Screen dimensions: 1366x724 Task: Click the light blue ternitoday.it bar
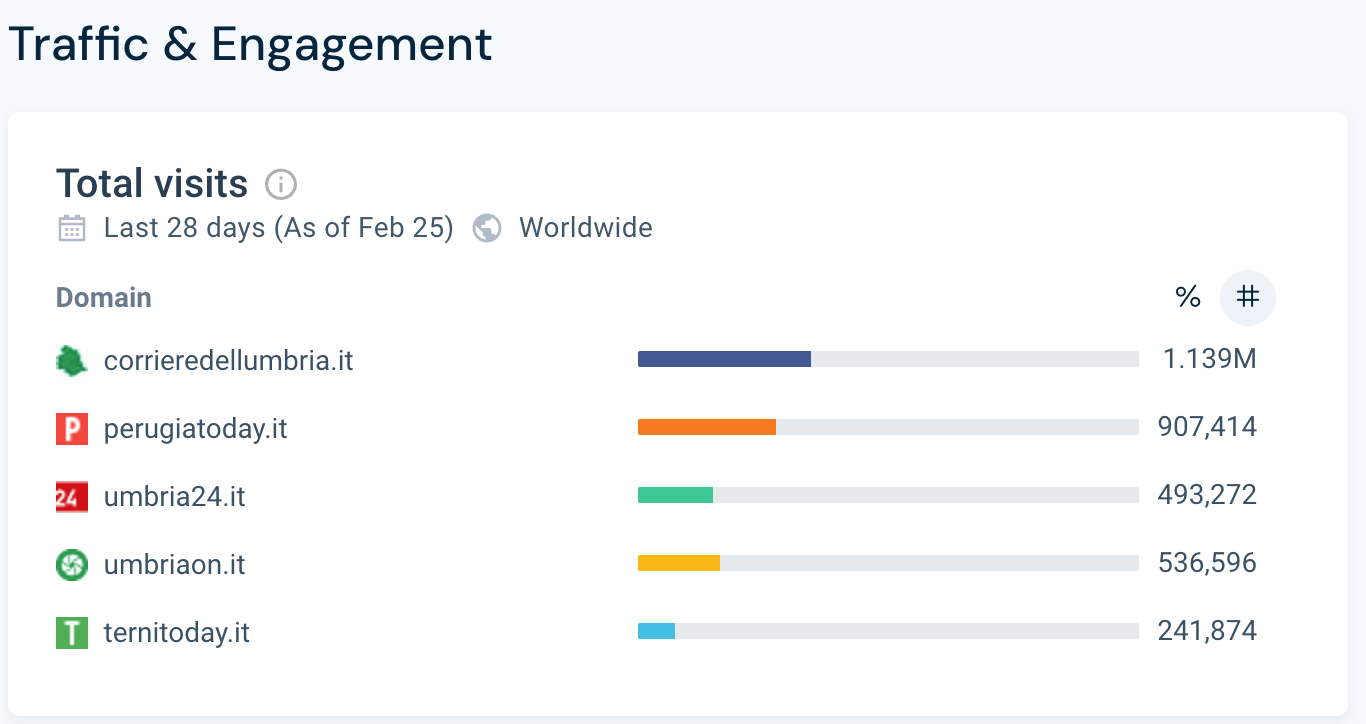coord(656,631)
